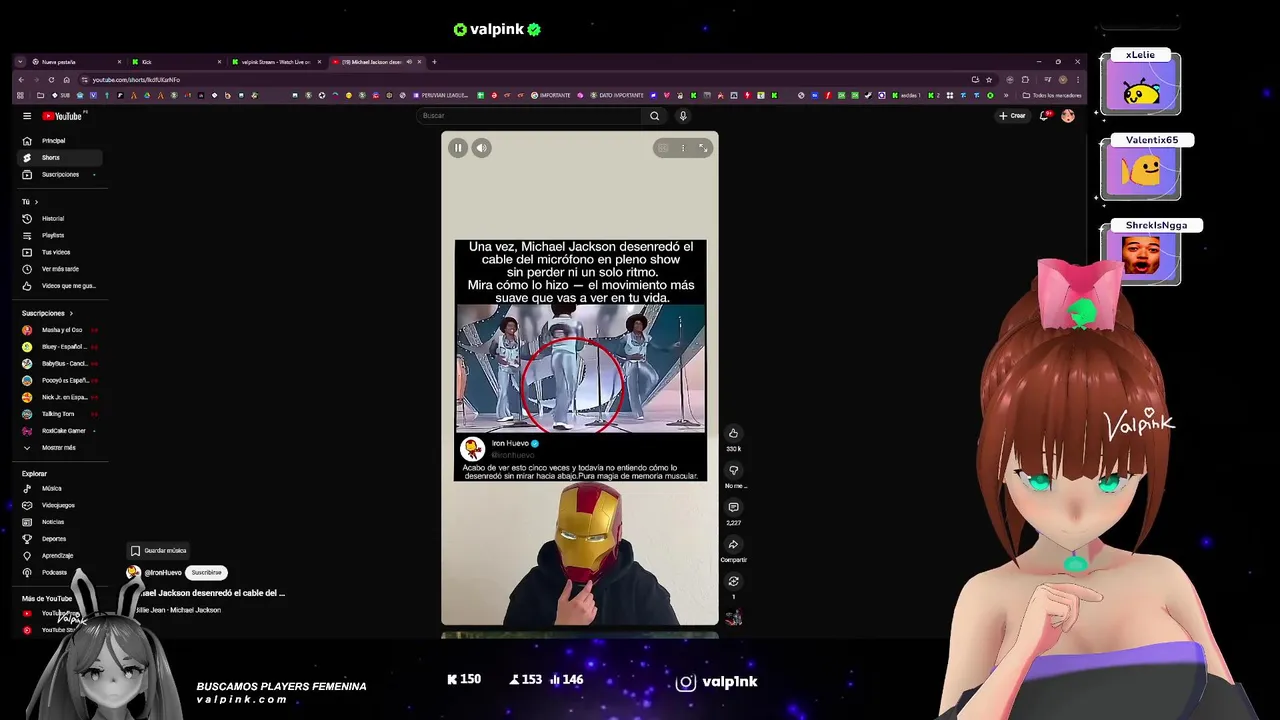The image size is (1280, 720).
Task: Open the YouTube account avatar menu
Action: coord(1068,116)
